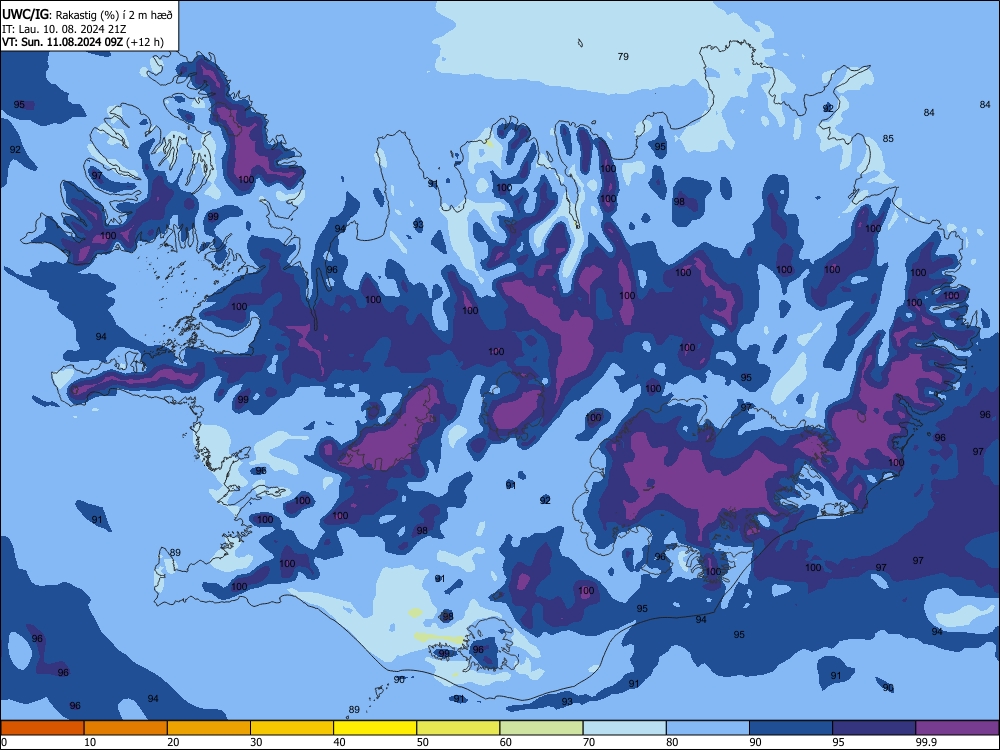
Task: Select the medium blue 90–95 legend swatch
Action: [x=791, y=728]
